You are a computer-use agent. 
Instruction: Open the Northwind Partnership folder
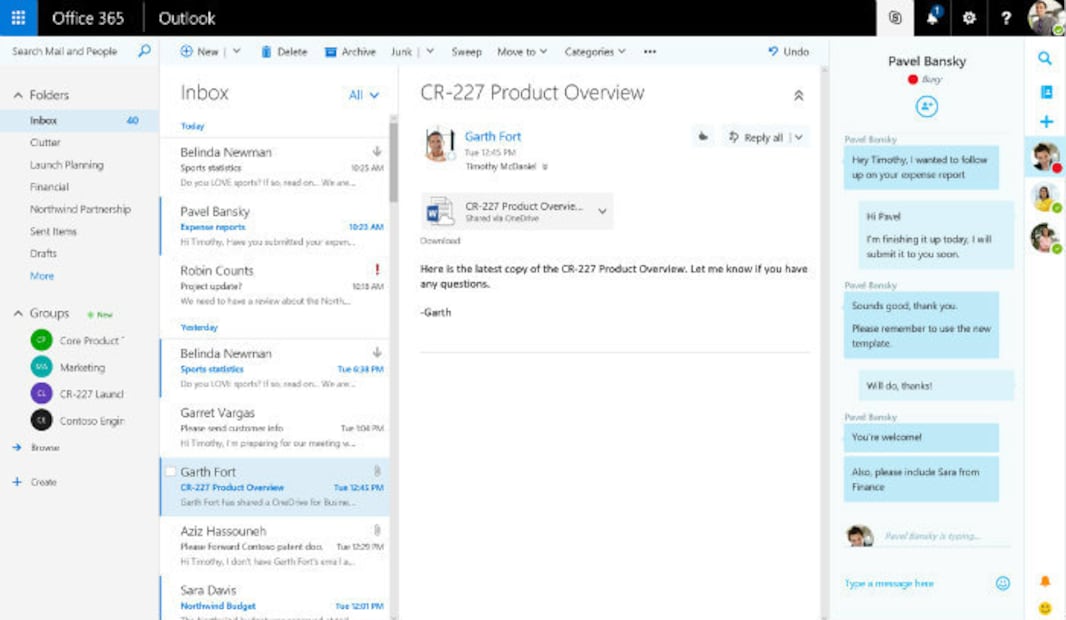tap(80, 209)
